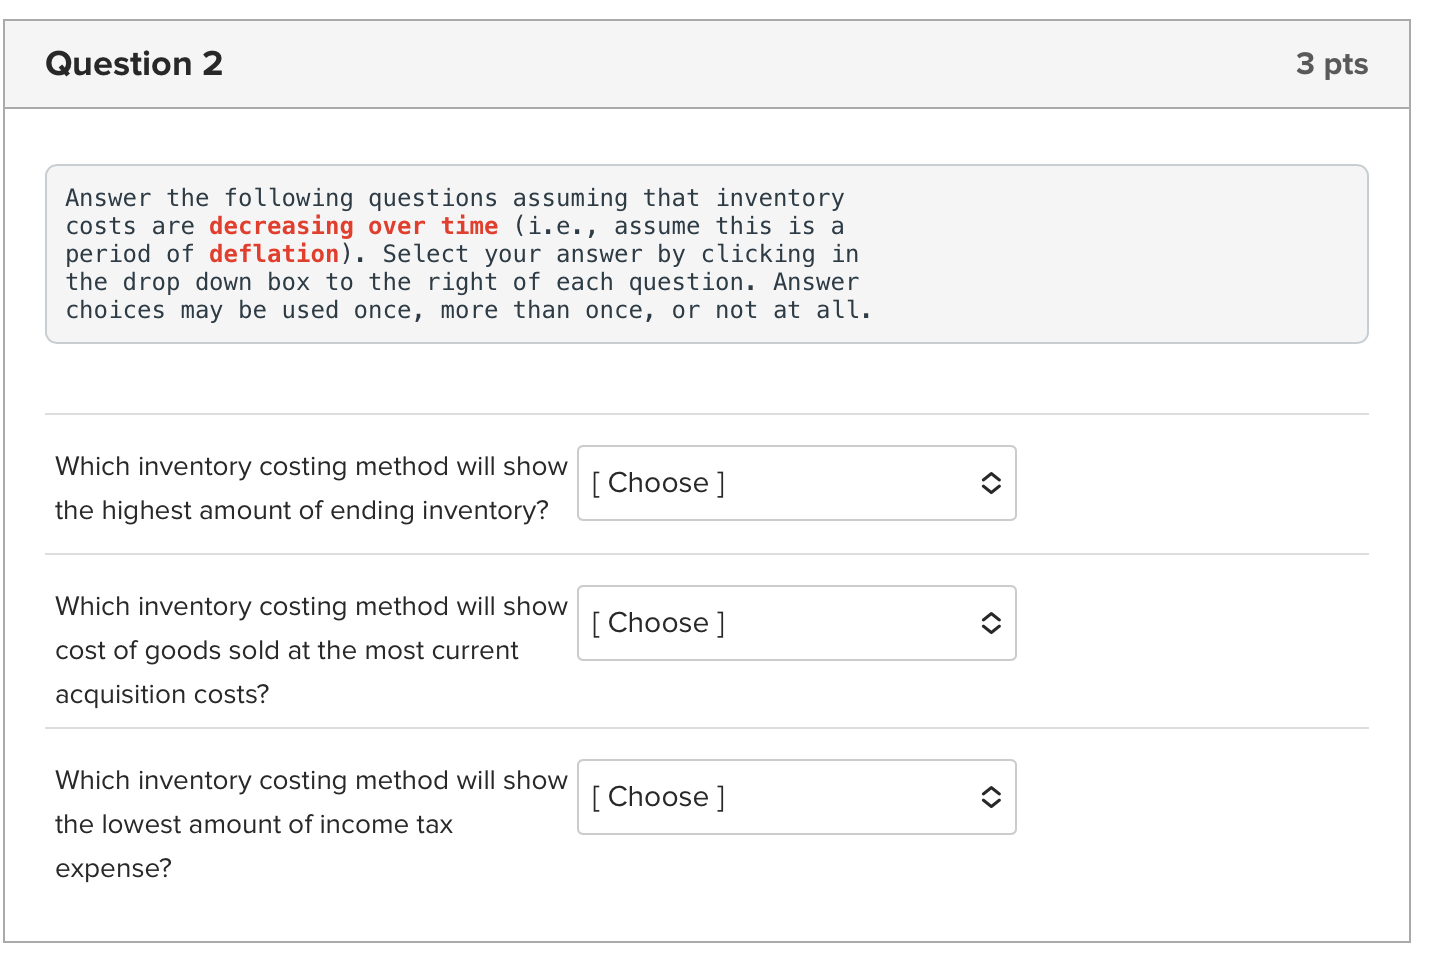The width and height of the screenshot is (1449, 968).
Task: Click the "Question 2" heading
Action: [x=134, y=64]
